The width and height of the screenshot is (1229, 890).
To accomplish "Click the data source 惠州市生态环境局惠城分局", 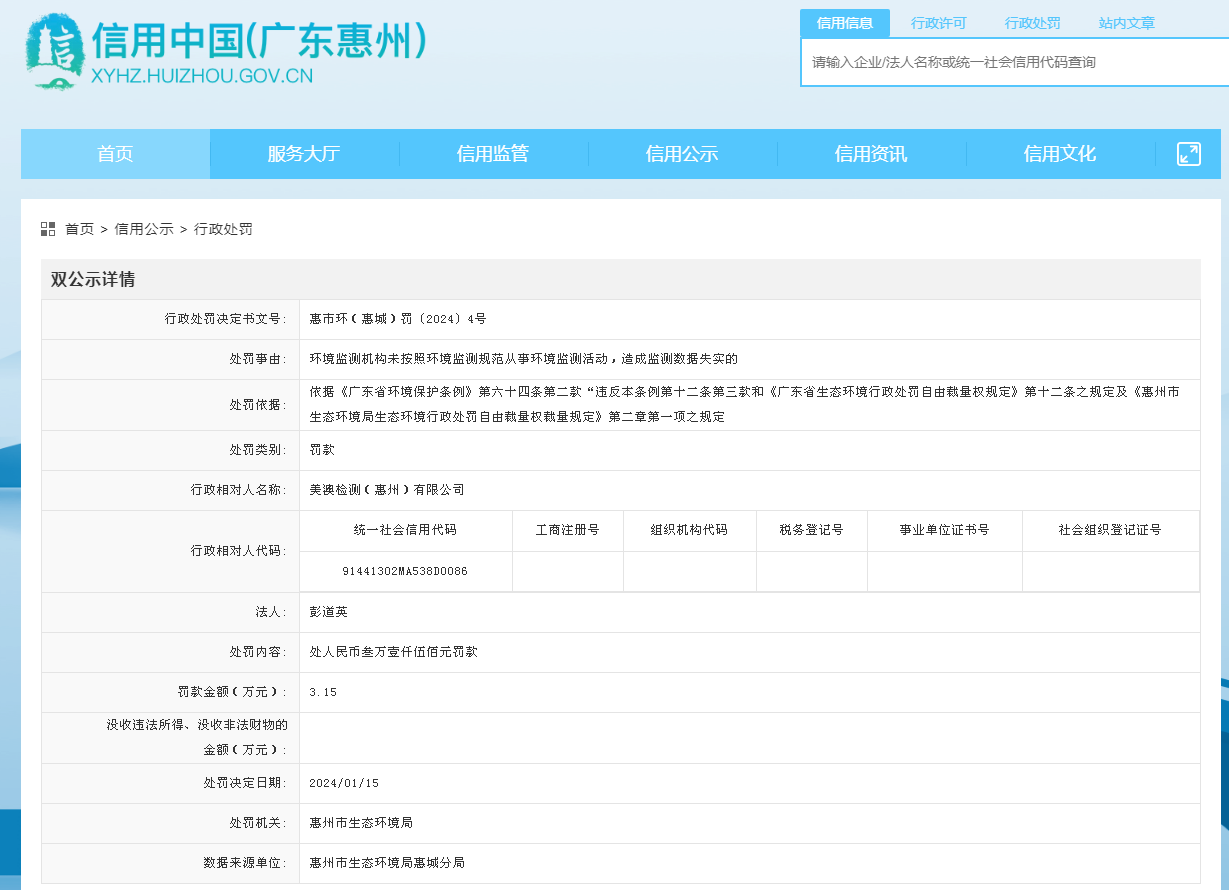I will (x=387, y=862).
